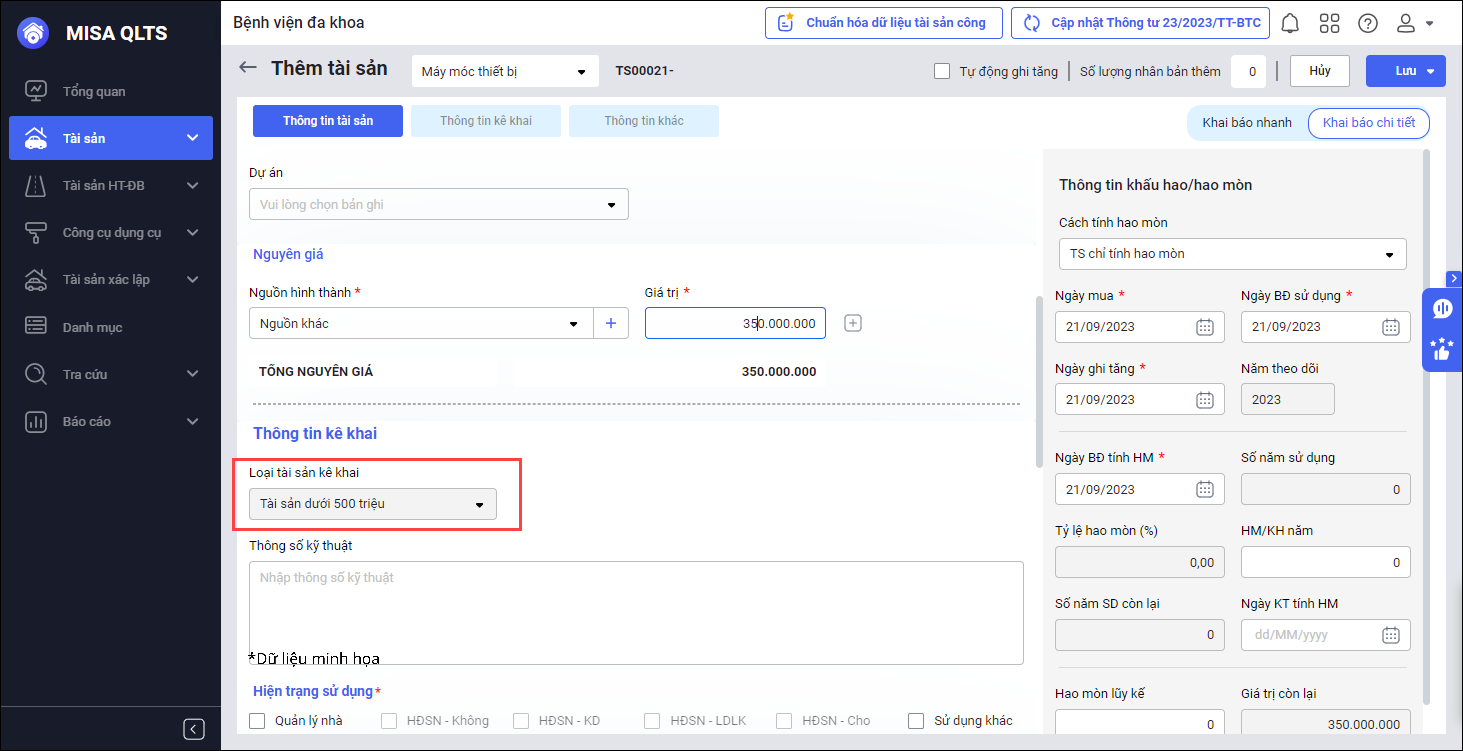Click the thumbs-up feedback icon
This screenshot has height=751, width=1463.
tap(1442, 349)
